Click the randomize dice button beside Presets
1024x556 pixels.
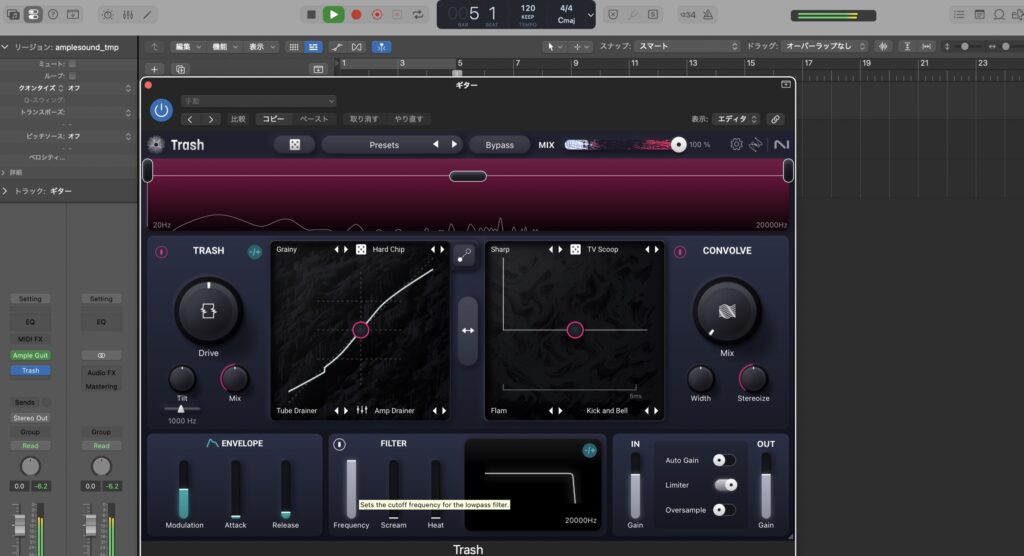click(x=295, y=144)
